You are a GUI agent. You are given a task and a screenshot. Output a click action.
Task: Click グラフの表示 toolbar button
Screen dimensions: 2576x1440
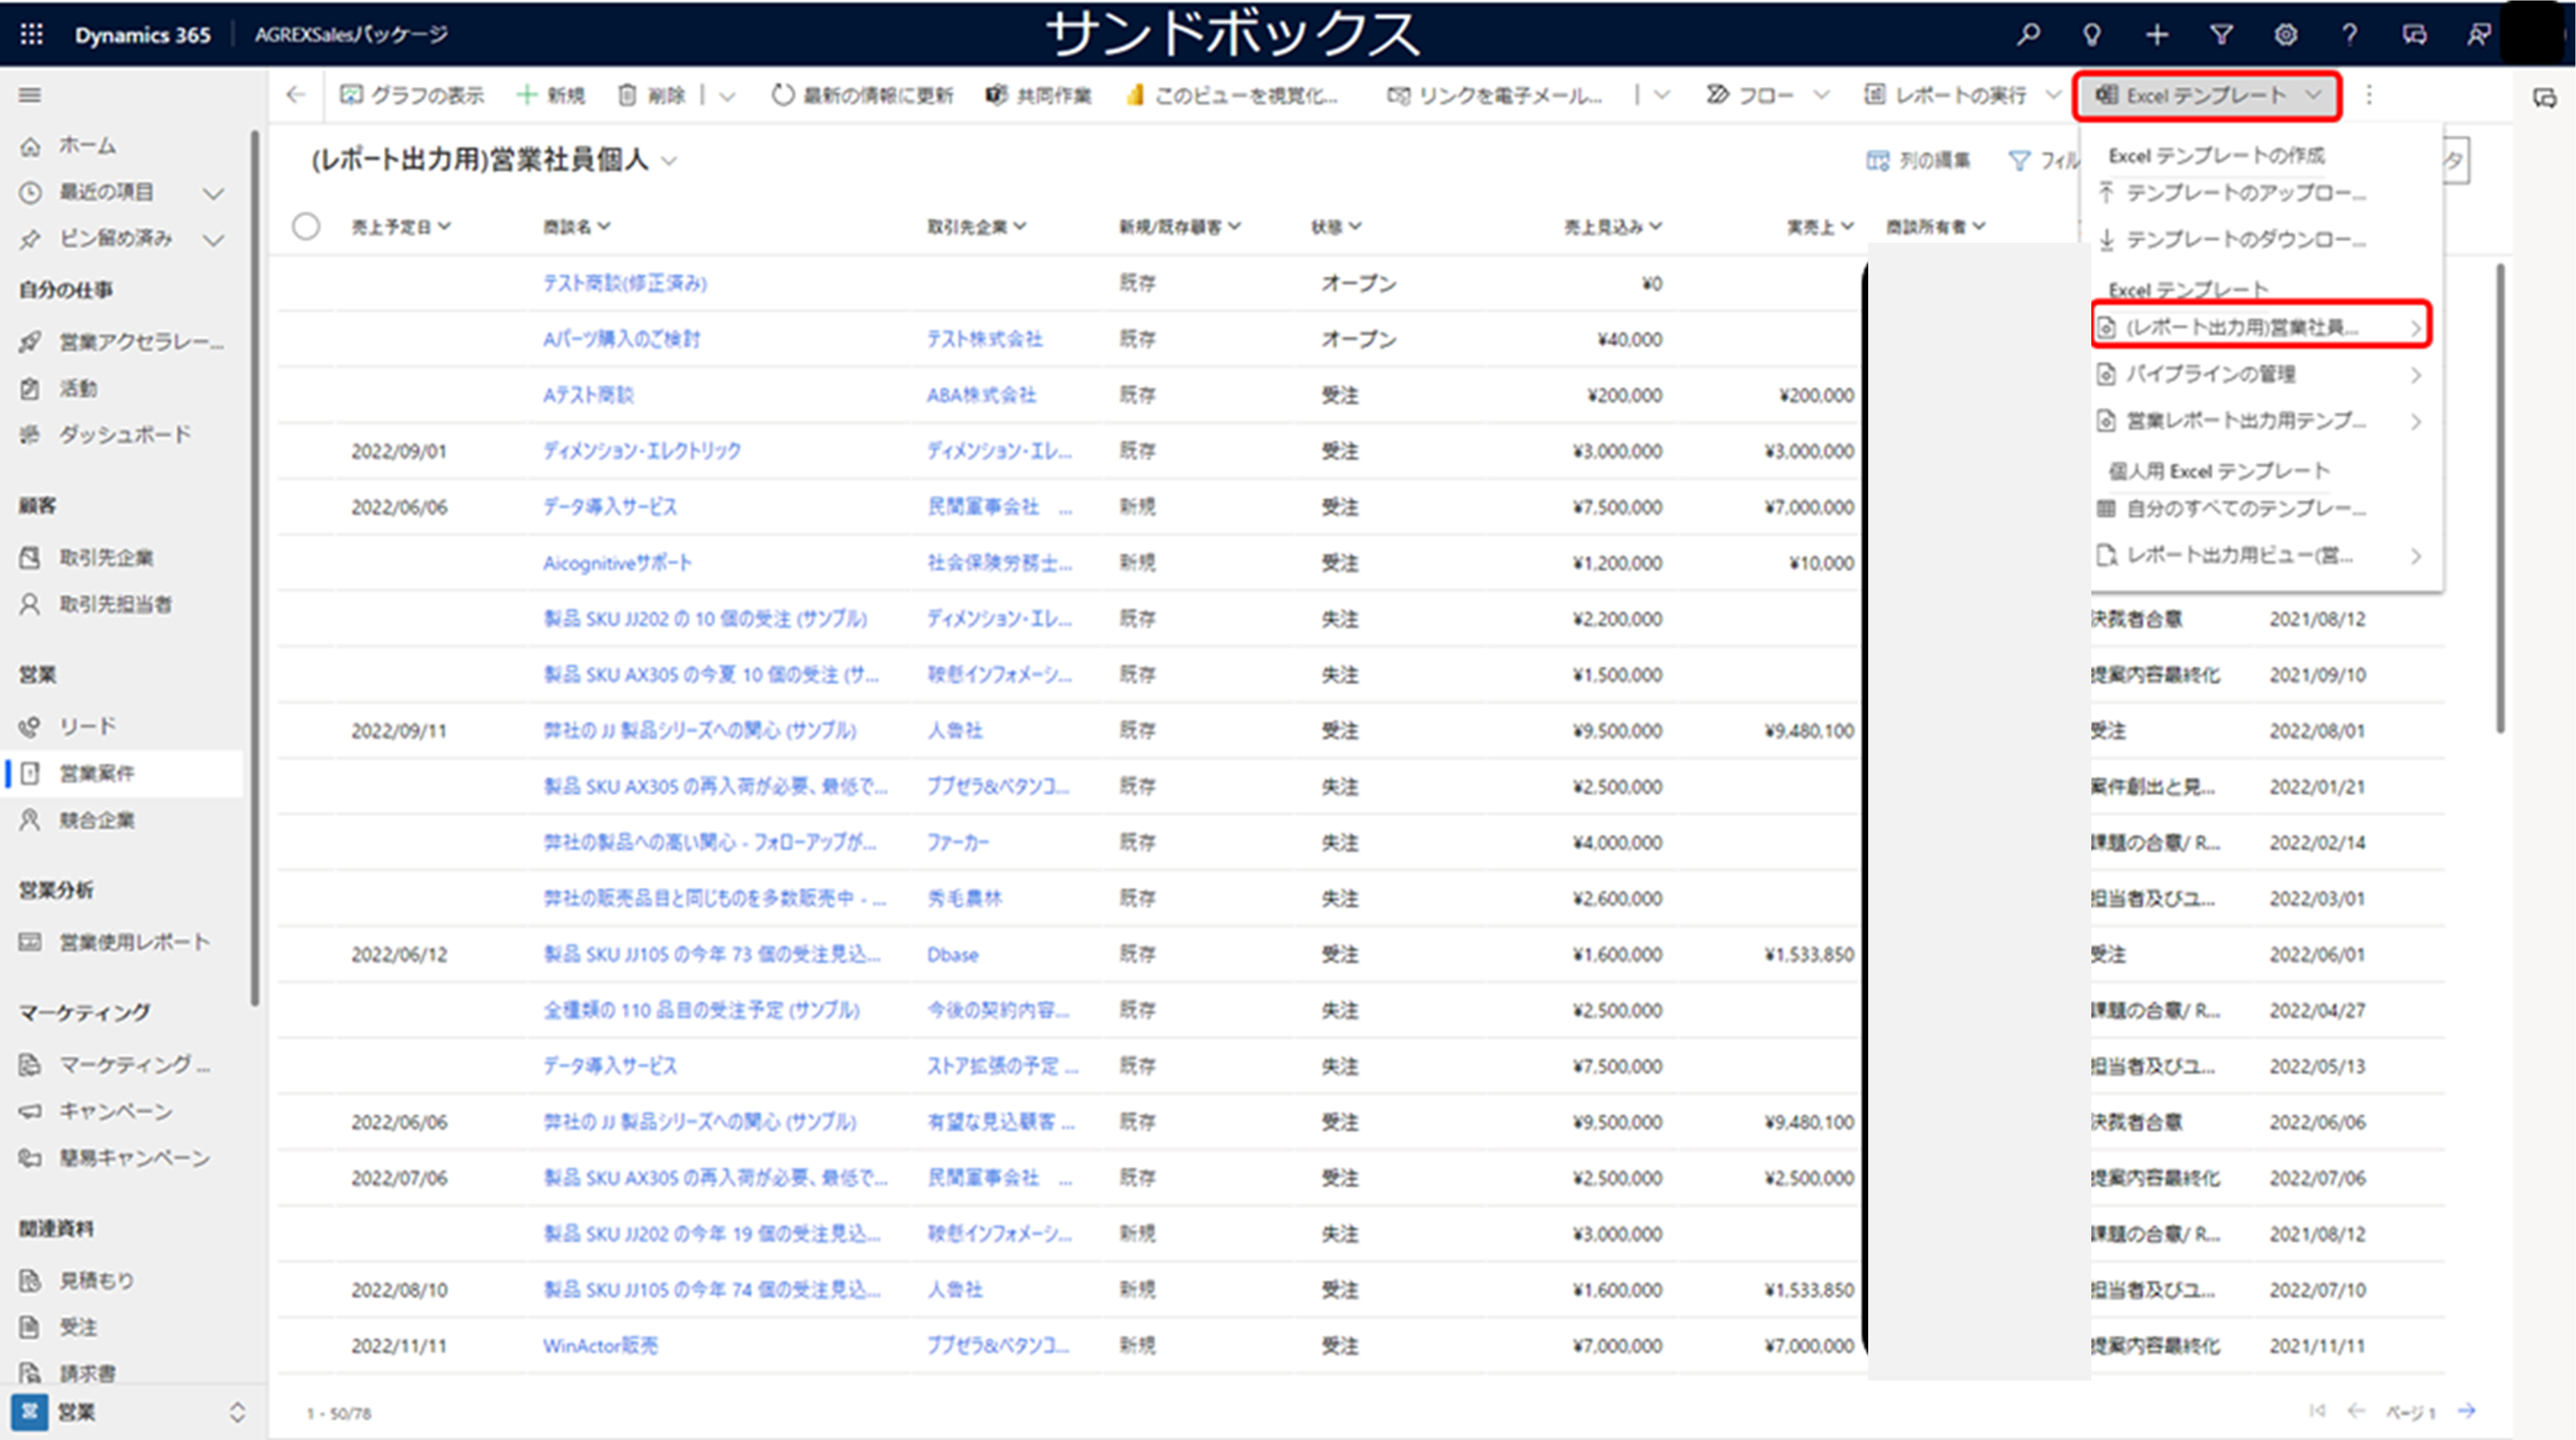click(x=412, y=95)
